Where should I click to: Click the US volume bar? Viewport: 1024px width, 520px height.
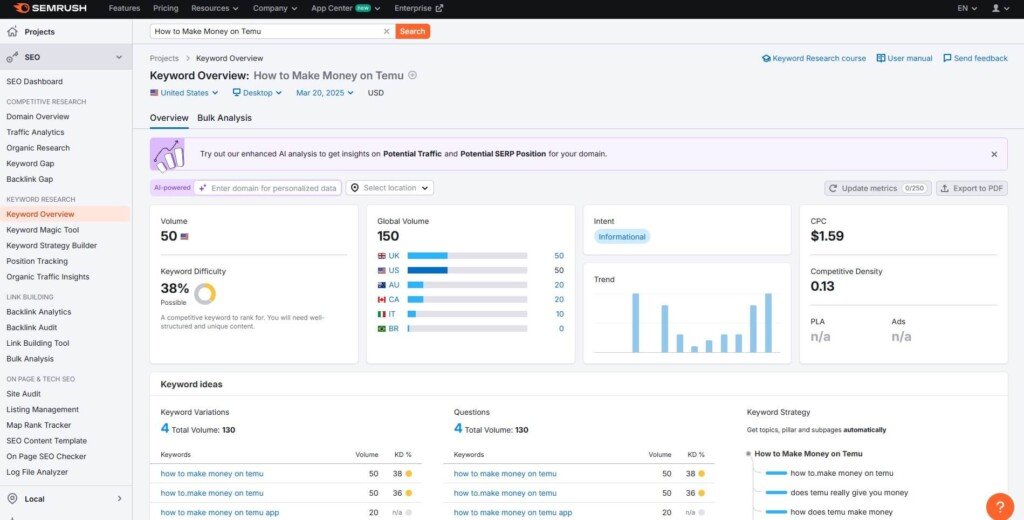pos(467,270)
